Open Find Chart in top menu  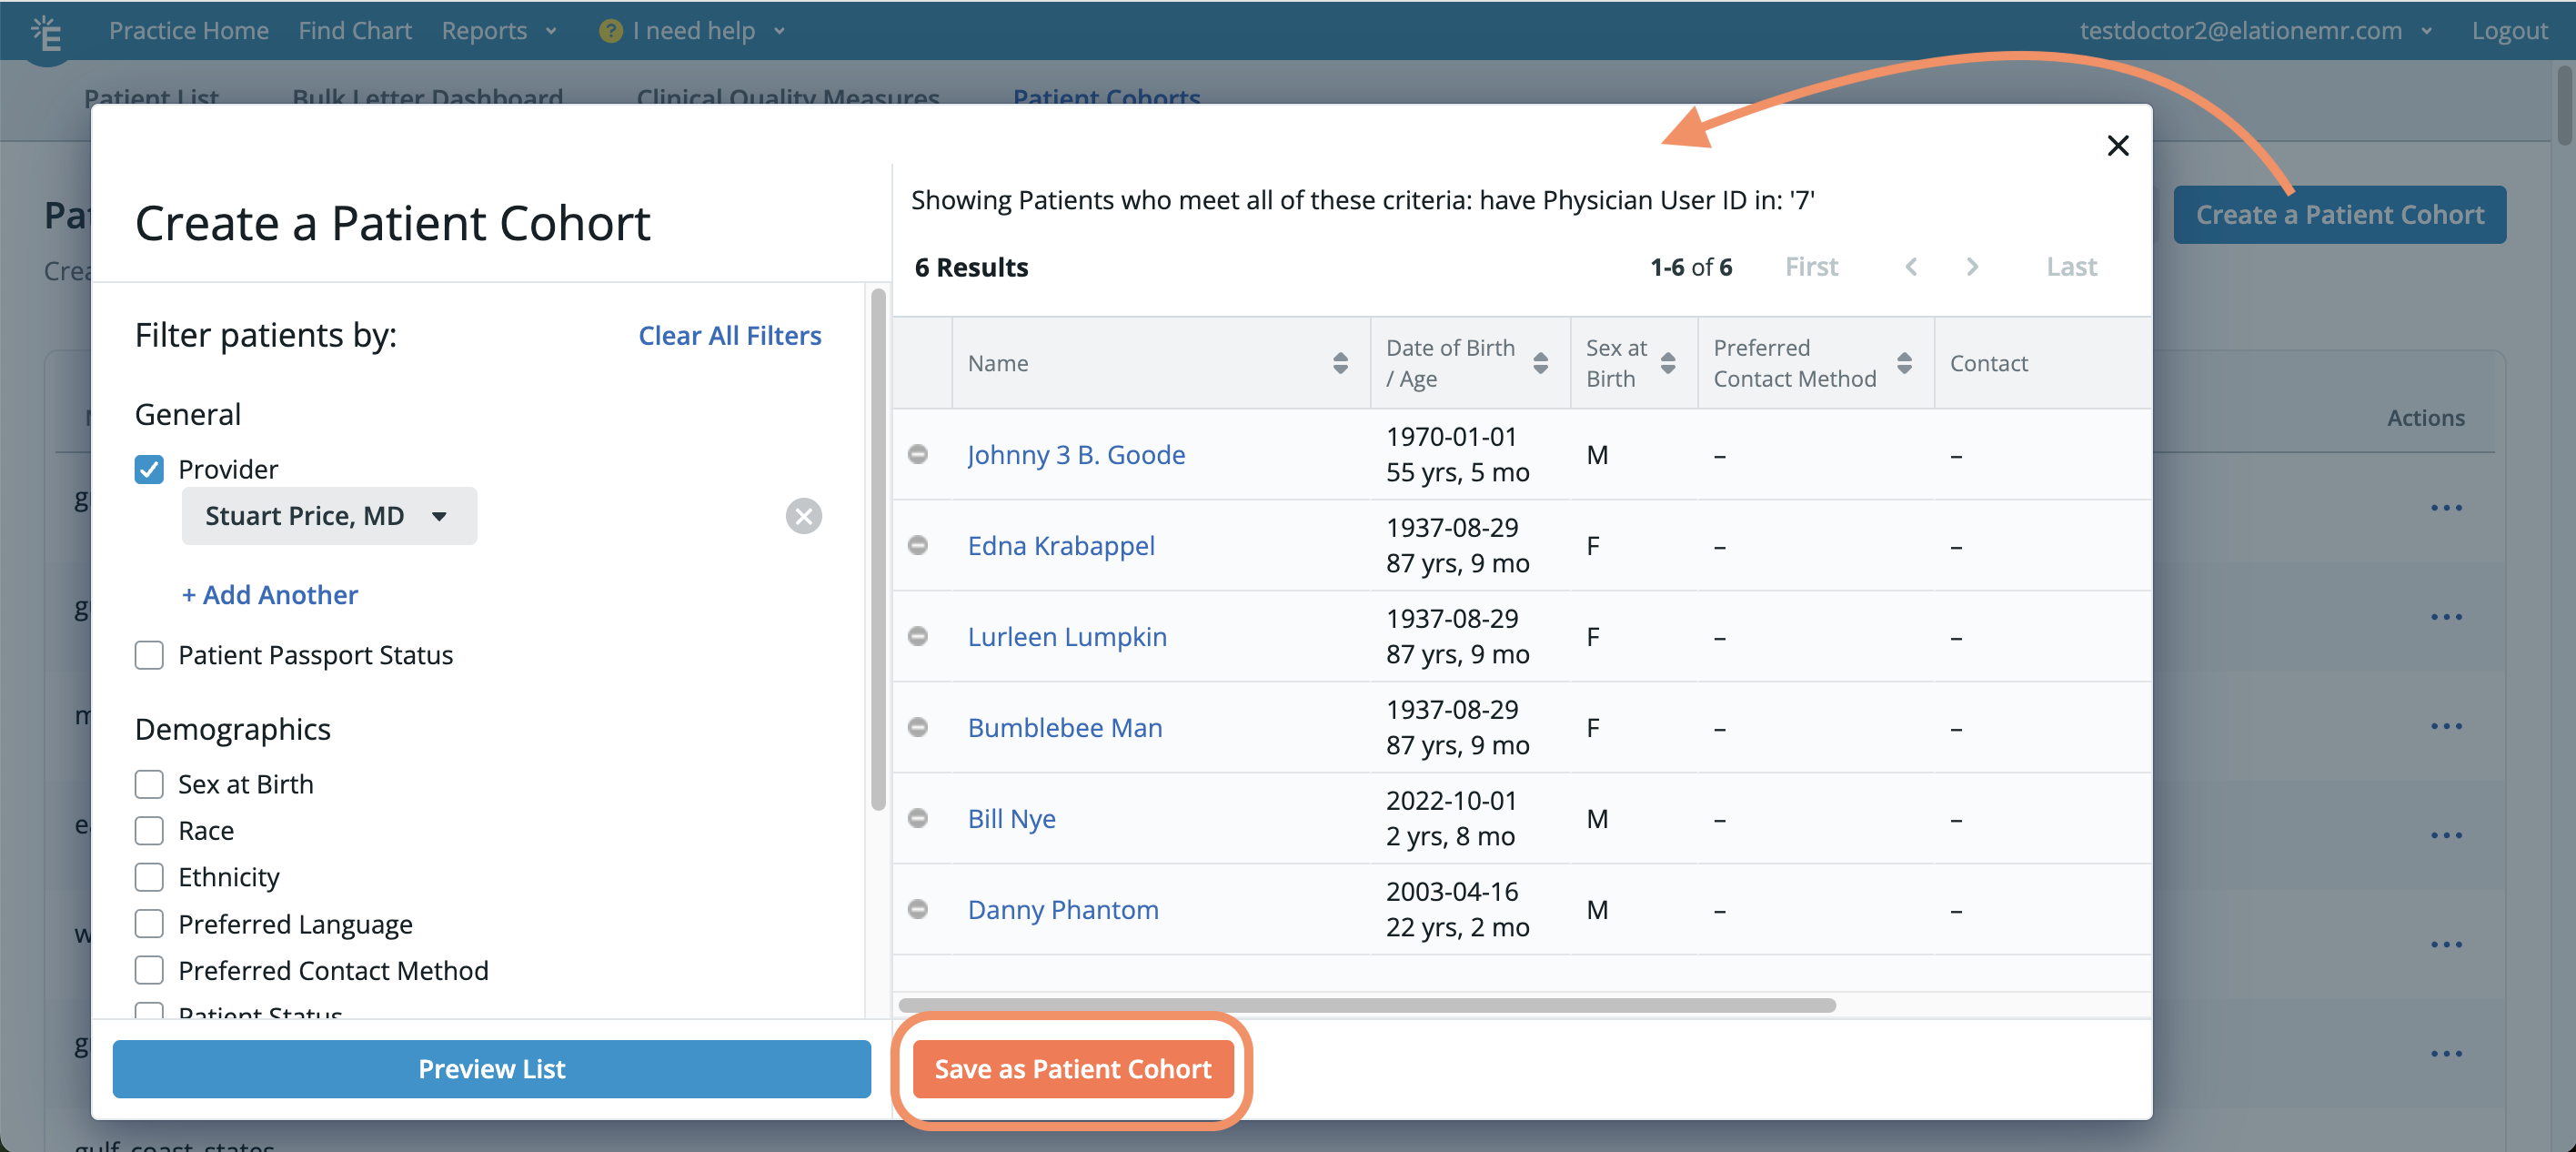[355, 31]
